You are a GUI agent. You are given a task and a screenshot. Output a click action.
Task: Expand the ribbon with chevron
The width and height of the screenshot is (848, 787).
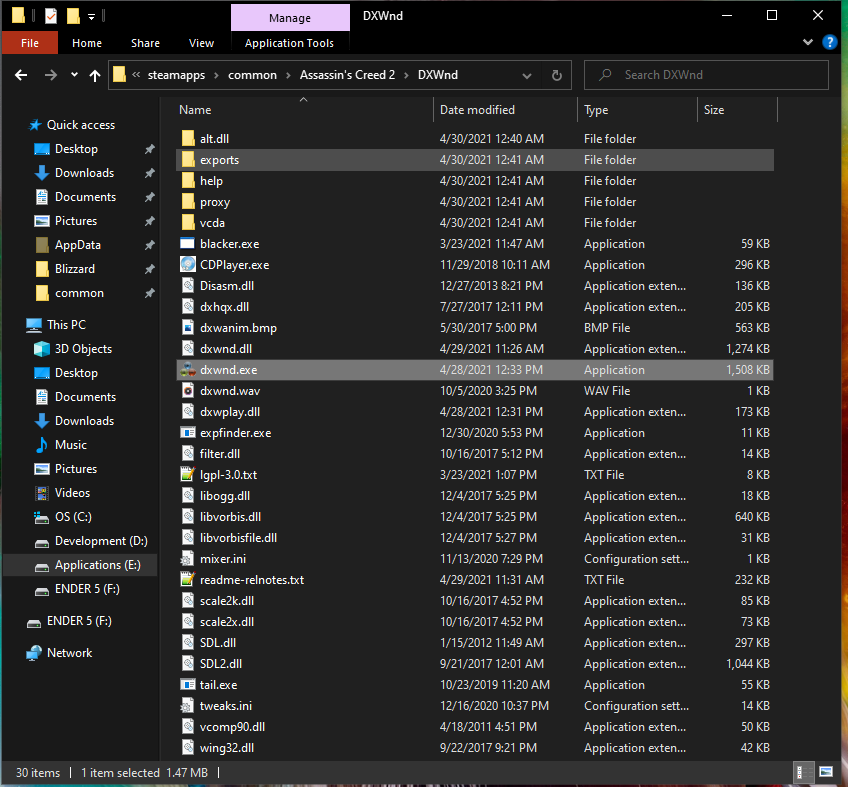(808, 42)
